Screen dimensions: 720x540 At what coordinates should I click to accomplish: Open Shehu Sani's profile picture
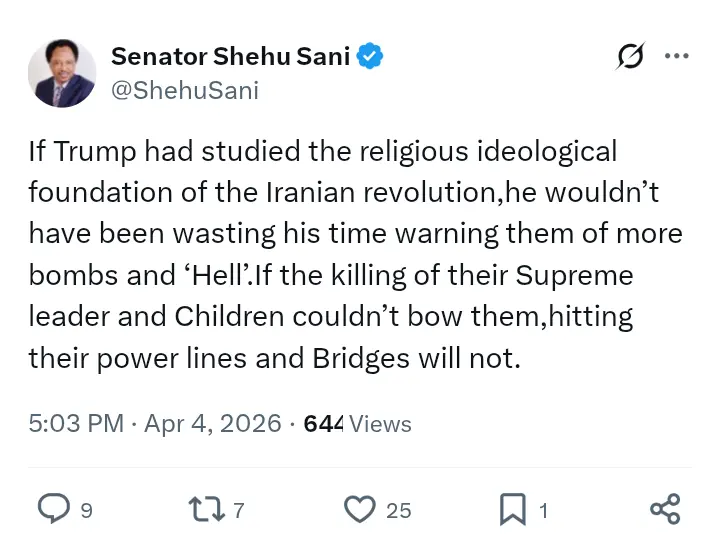(x=62, y=73)
